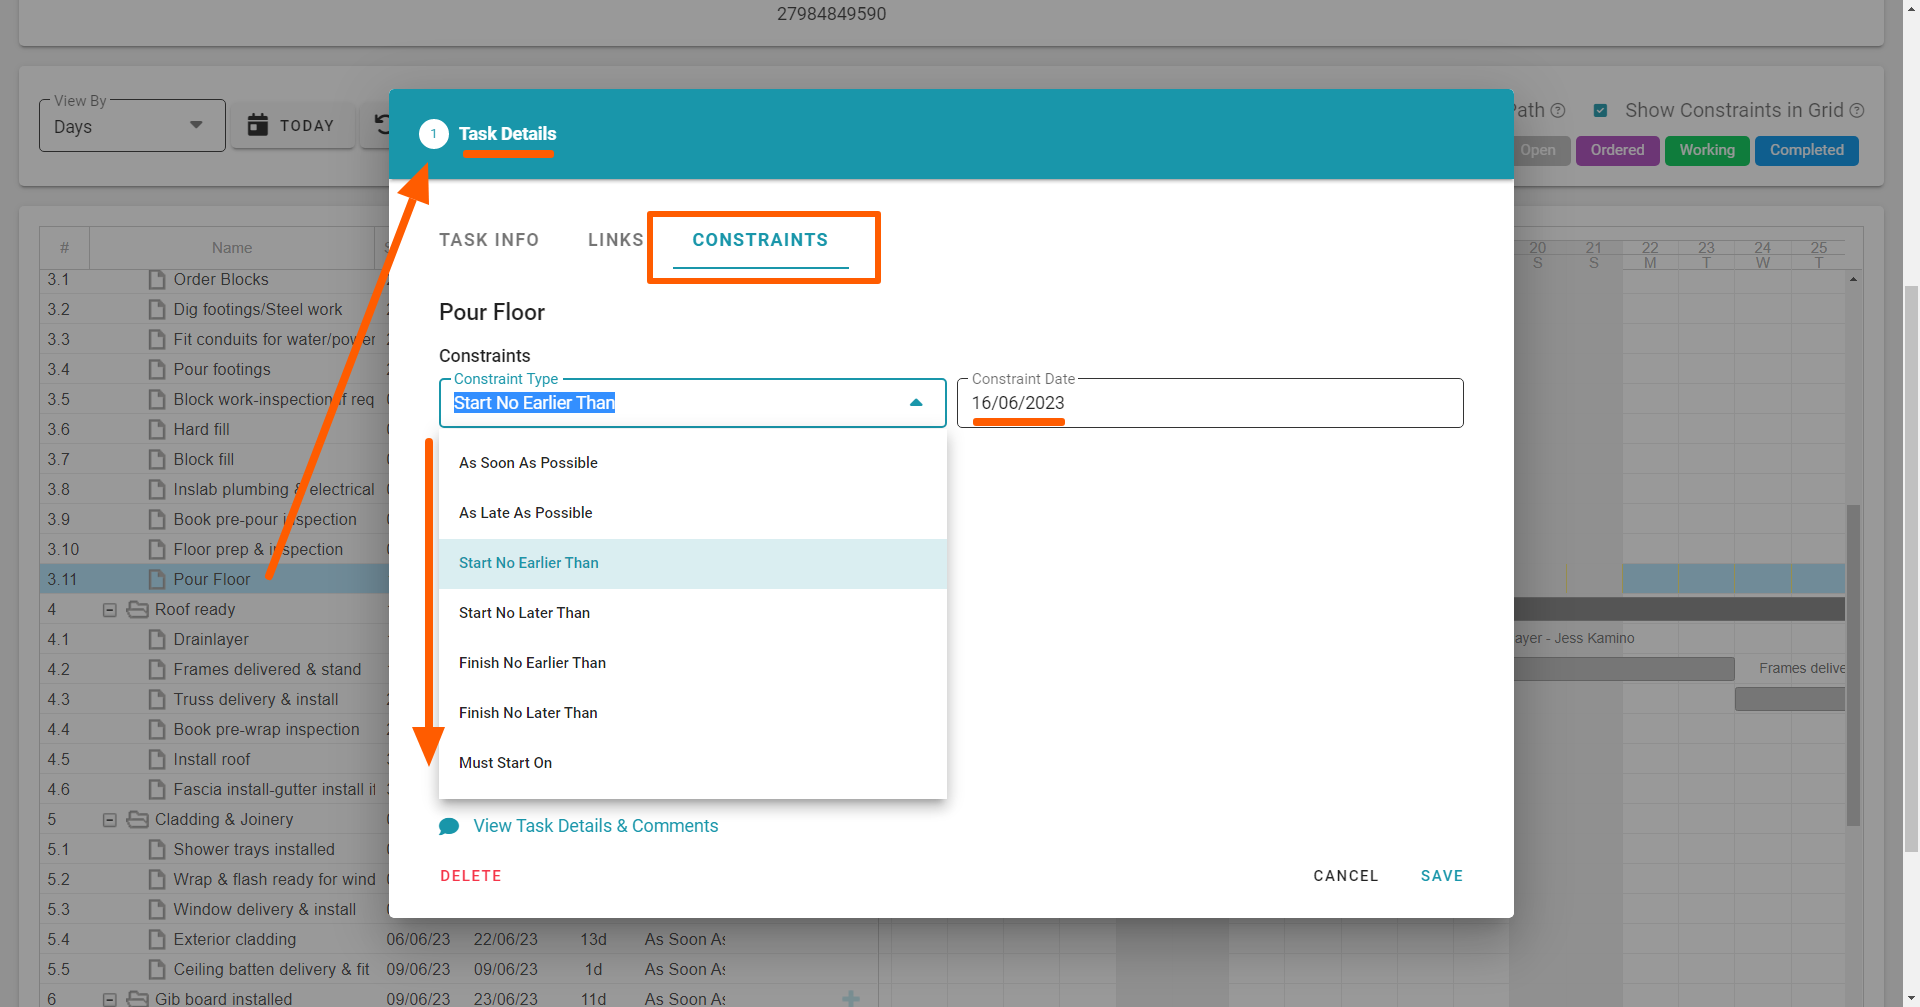Screen dimensions: 1920x1007
Task: Click the document icon for Drainlayer
Action: coord(157,640)
